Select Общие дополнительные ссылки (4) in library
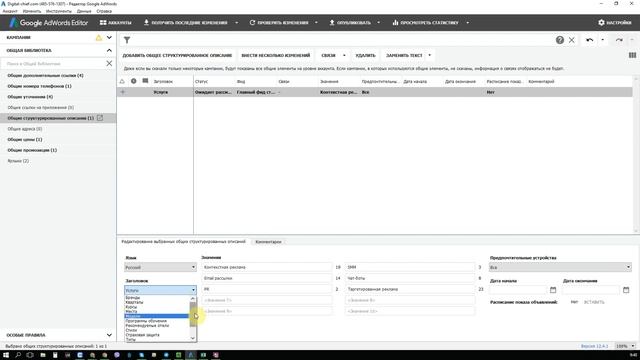Image resolution: width=640 pixels, height=360 pixels. tap(45, 76)
